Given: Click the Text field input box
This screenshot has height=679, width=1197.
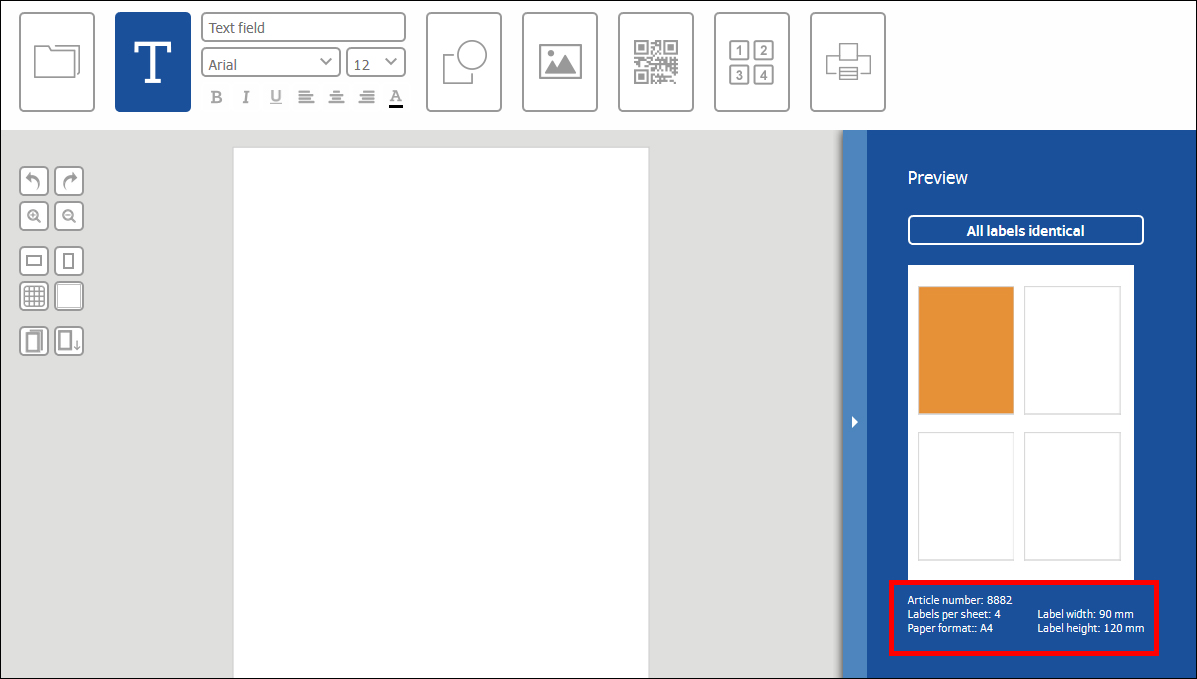Looking at the screenshot, I should (x=302, y=27).
